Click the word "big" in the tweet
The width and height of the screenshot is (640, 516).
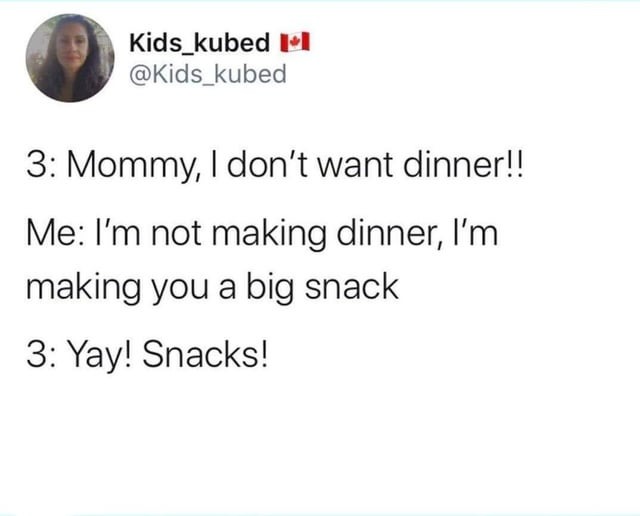(x=269, y=287)
